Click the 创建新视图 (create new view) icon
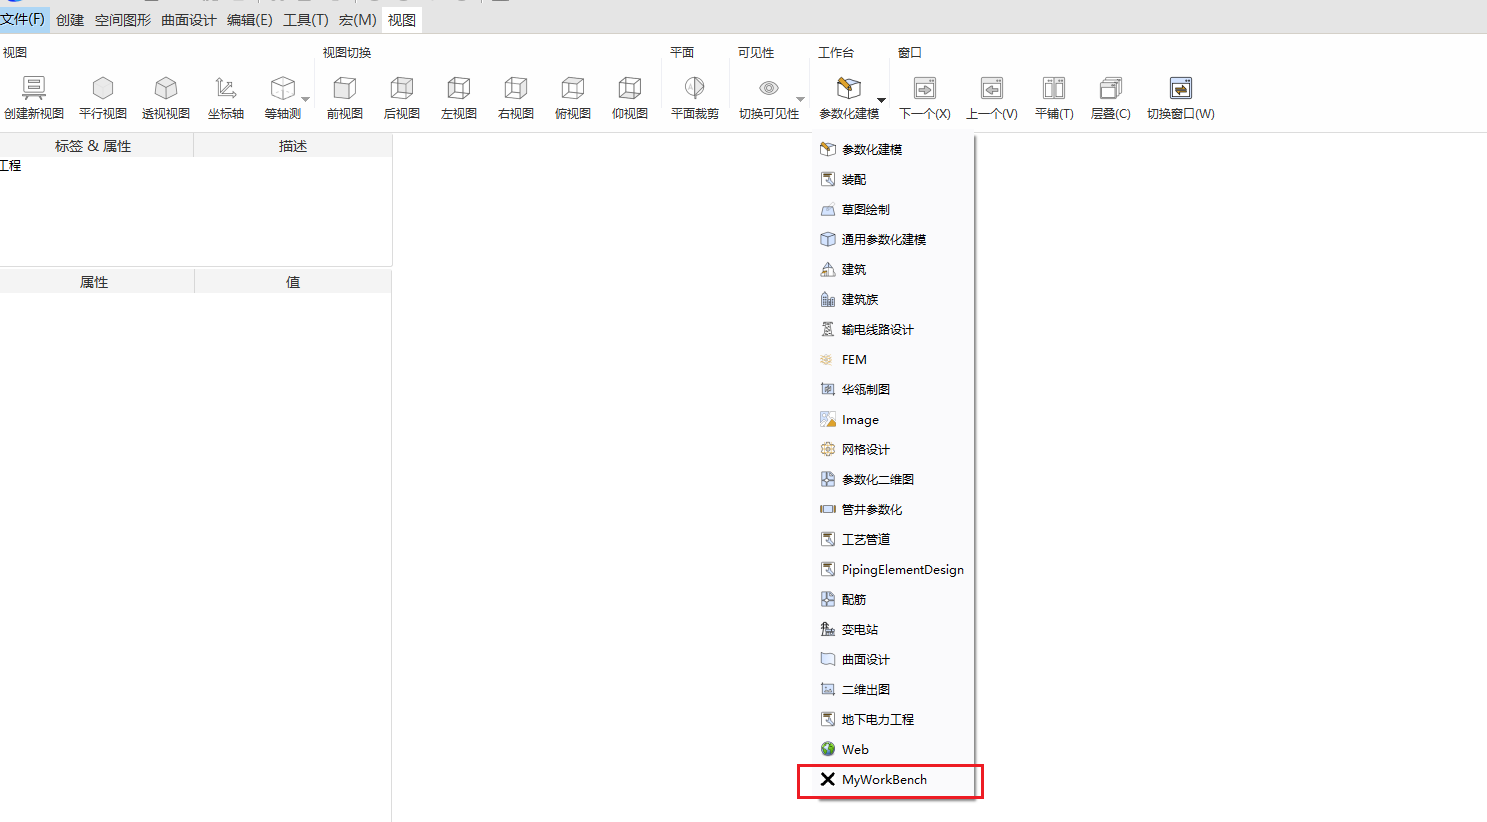1487x822 pixels. tap(34, 89)
